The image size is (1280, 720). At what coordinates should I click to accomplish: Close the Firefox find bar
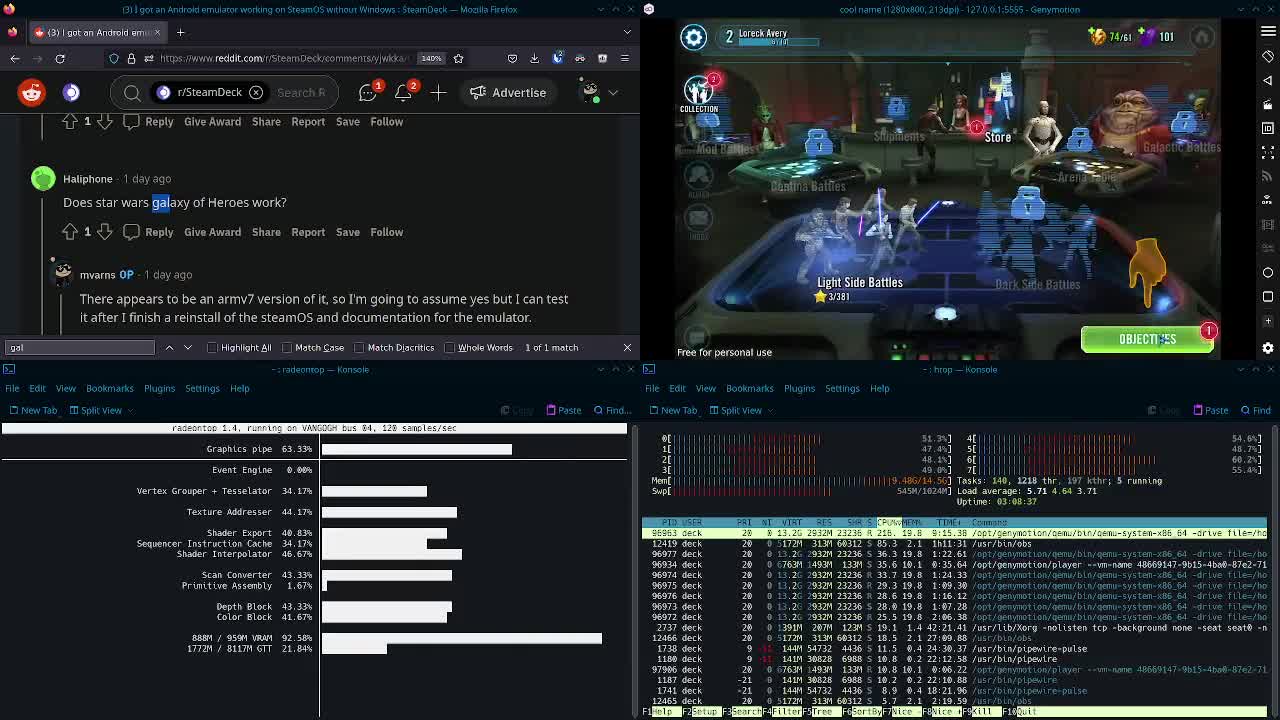click(x=627, y=348)
